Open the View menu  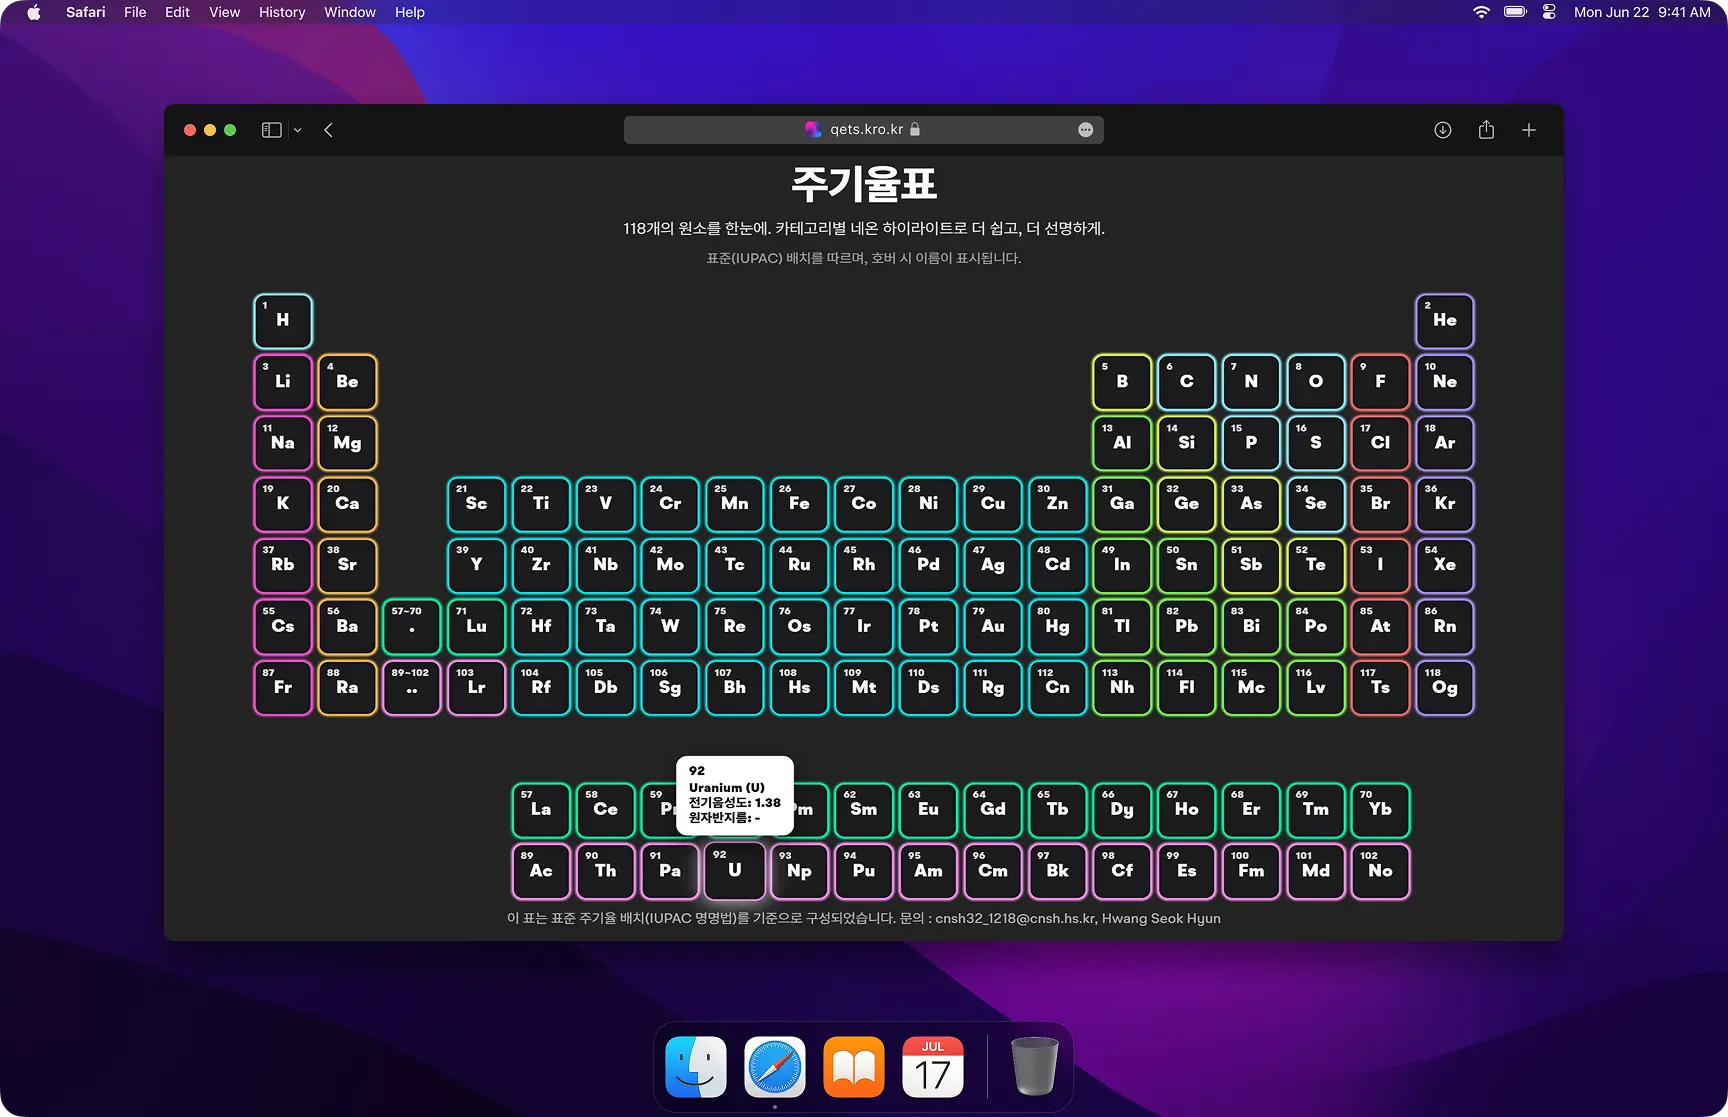[224, 12]
